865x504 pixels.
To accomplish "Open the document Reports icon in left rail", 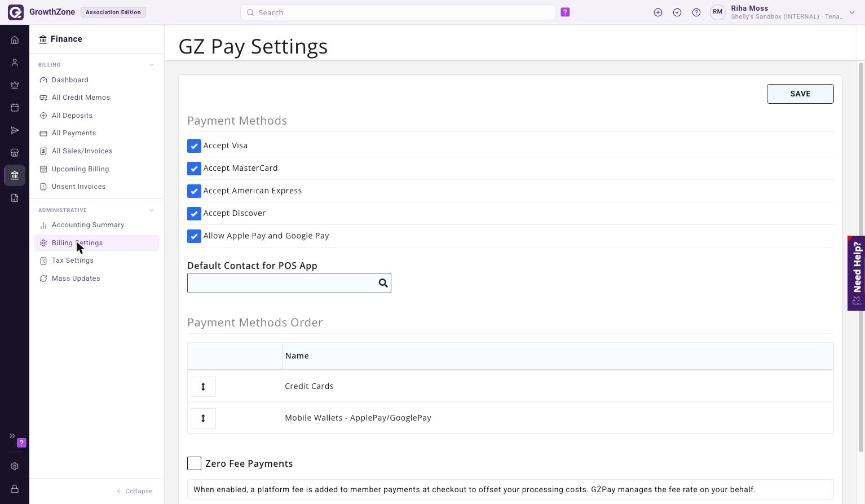I will 15,198.
